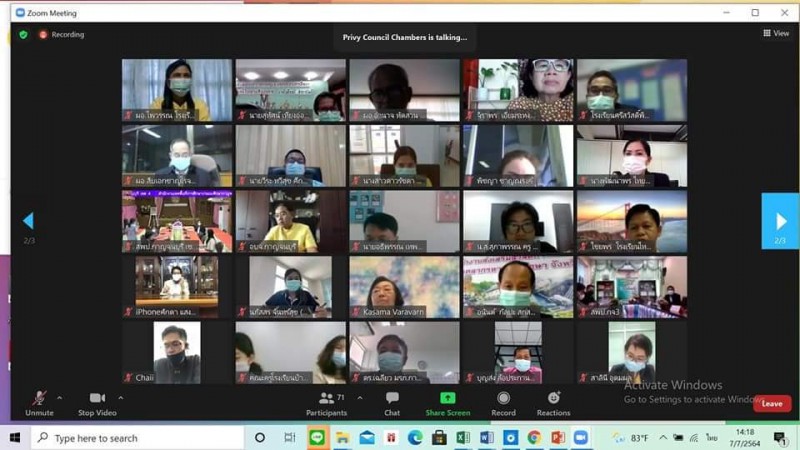
Task: Leave the meeting
Action: coord(772,404)
